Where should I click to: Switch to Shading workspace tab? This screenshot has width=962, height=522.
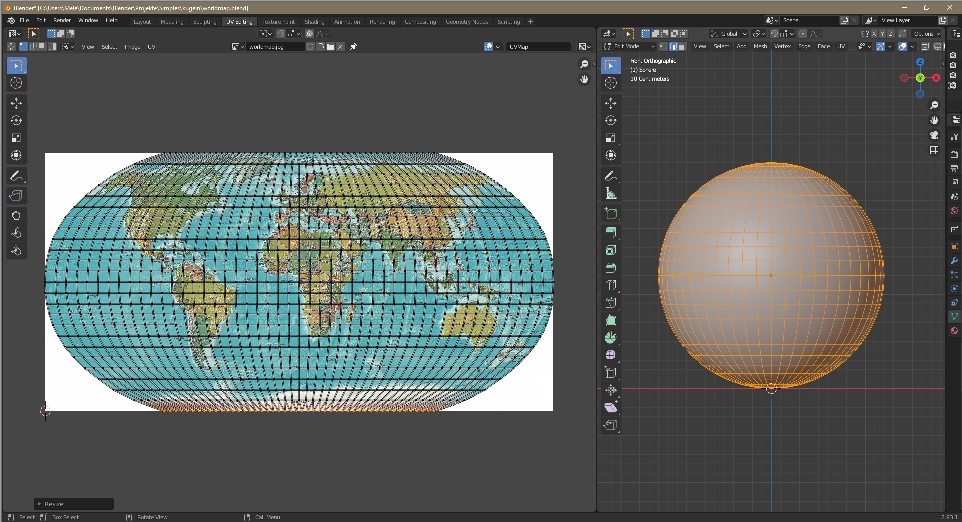coord(314,21)
